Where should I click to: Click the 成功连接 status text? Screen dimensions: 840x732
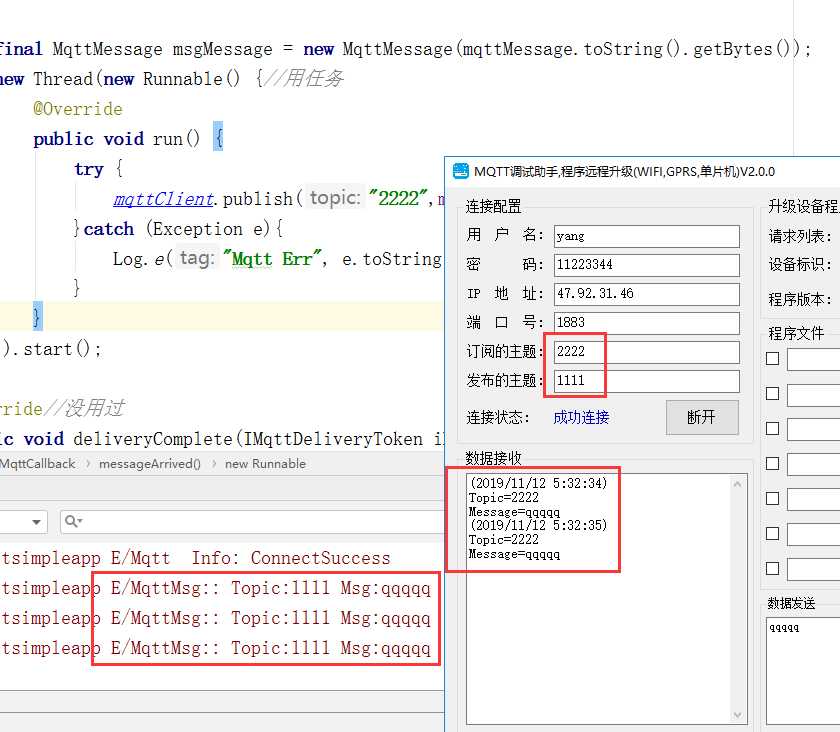pos(581,417)
